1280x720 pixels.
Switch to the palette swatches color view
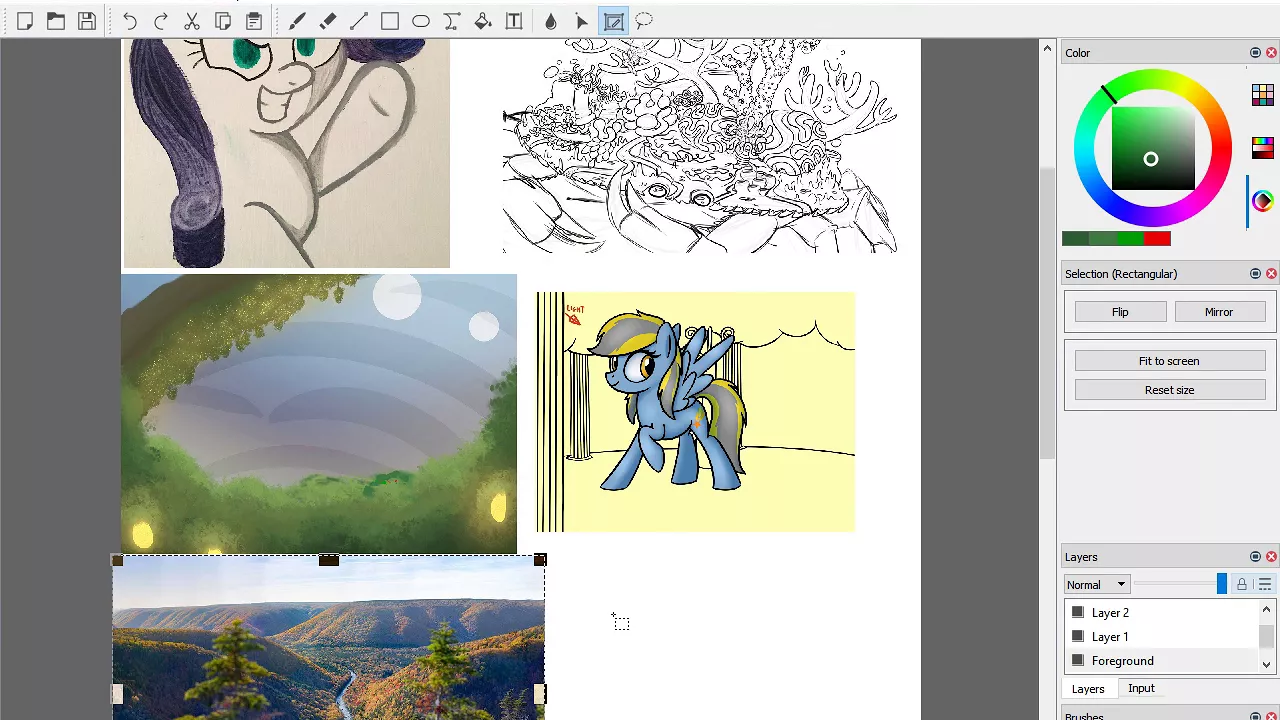pos(1262,94)
